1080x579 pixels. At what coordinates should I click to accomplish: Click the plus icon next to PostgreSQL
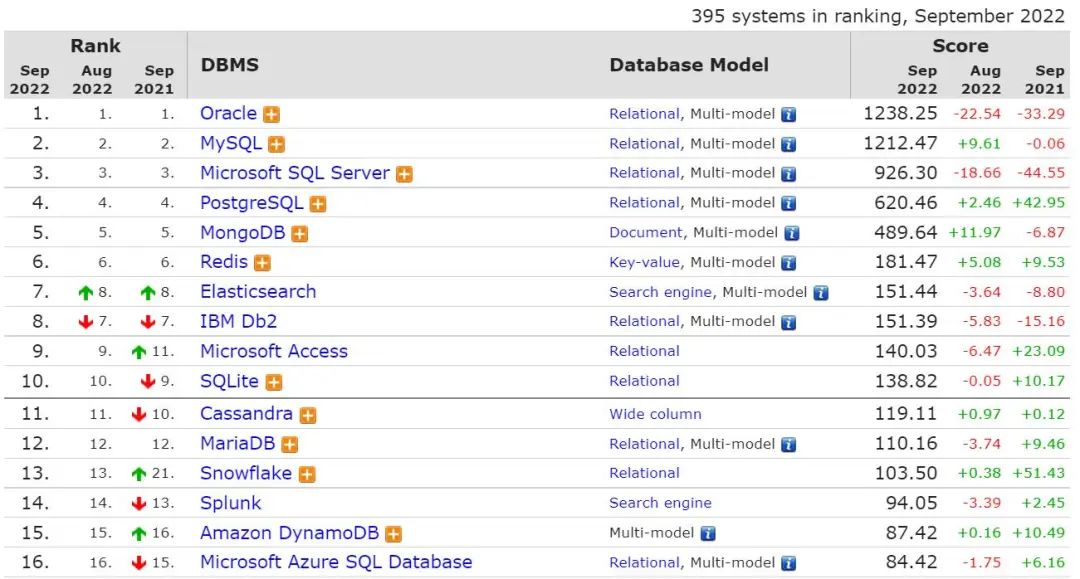point(317,204)
